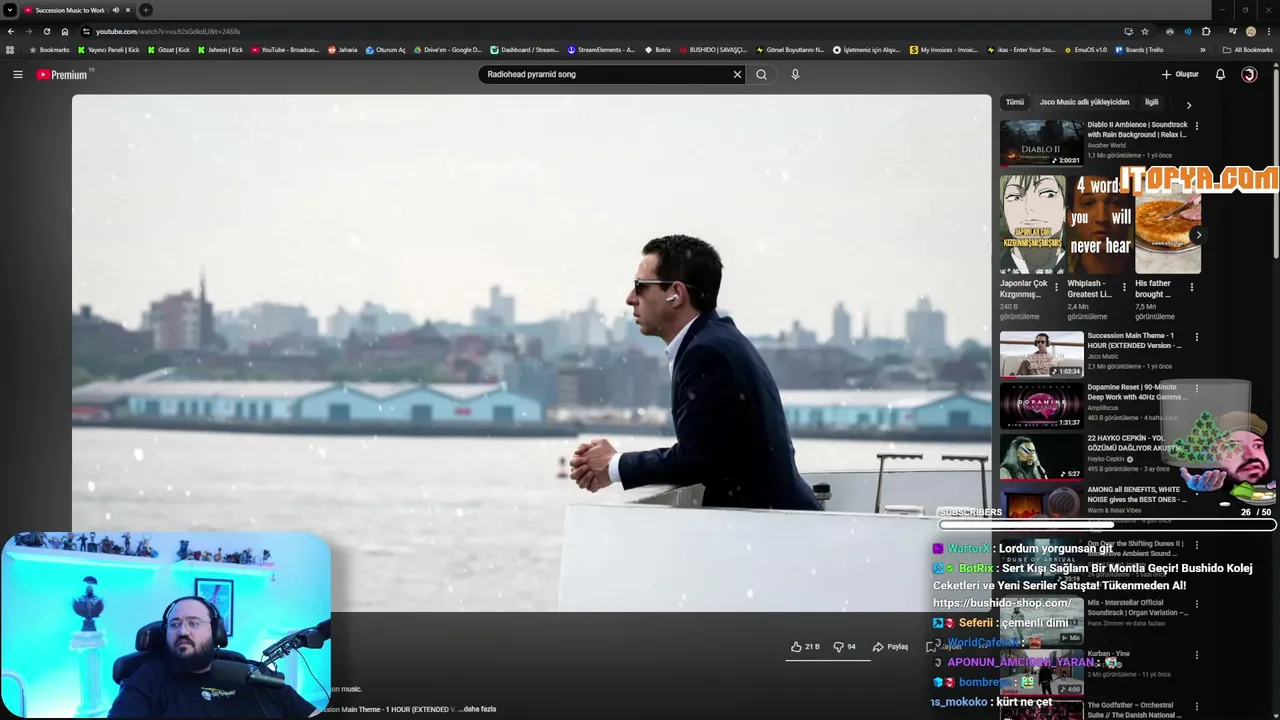Expand description with ...daha fazla
Image resolution: width=1280 pixels, height=720 pixels.
477,709
